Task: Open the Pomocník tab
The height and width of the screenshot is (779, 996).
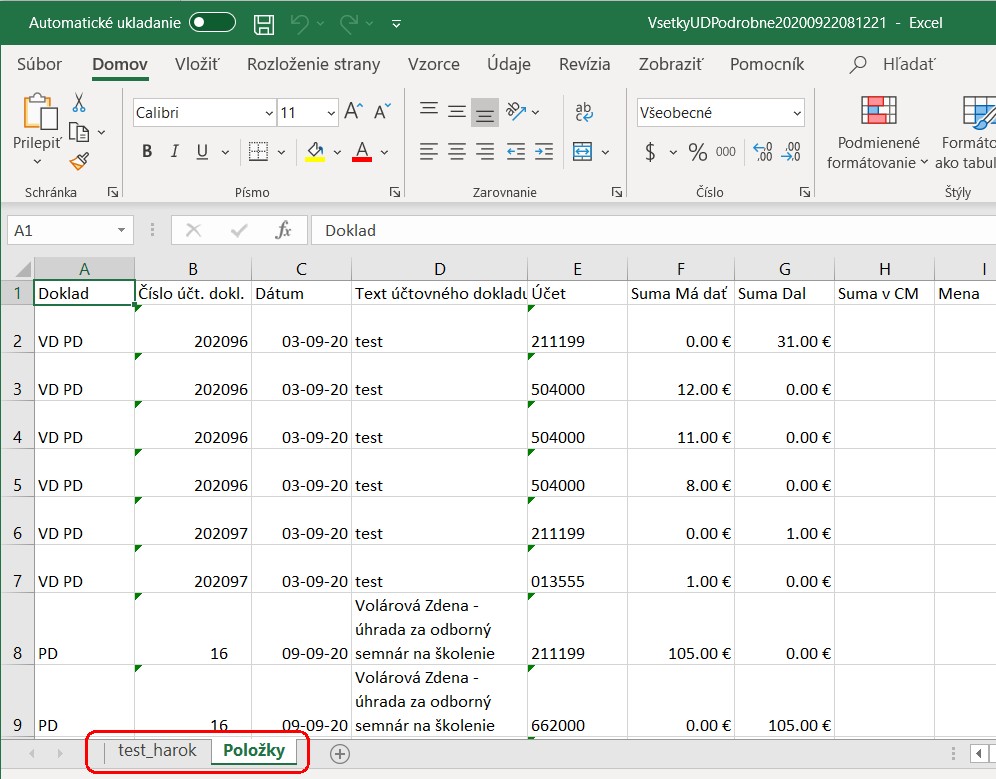Action: 767,64
